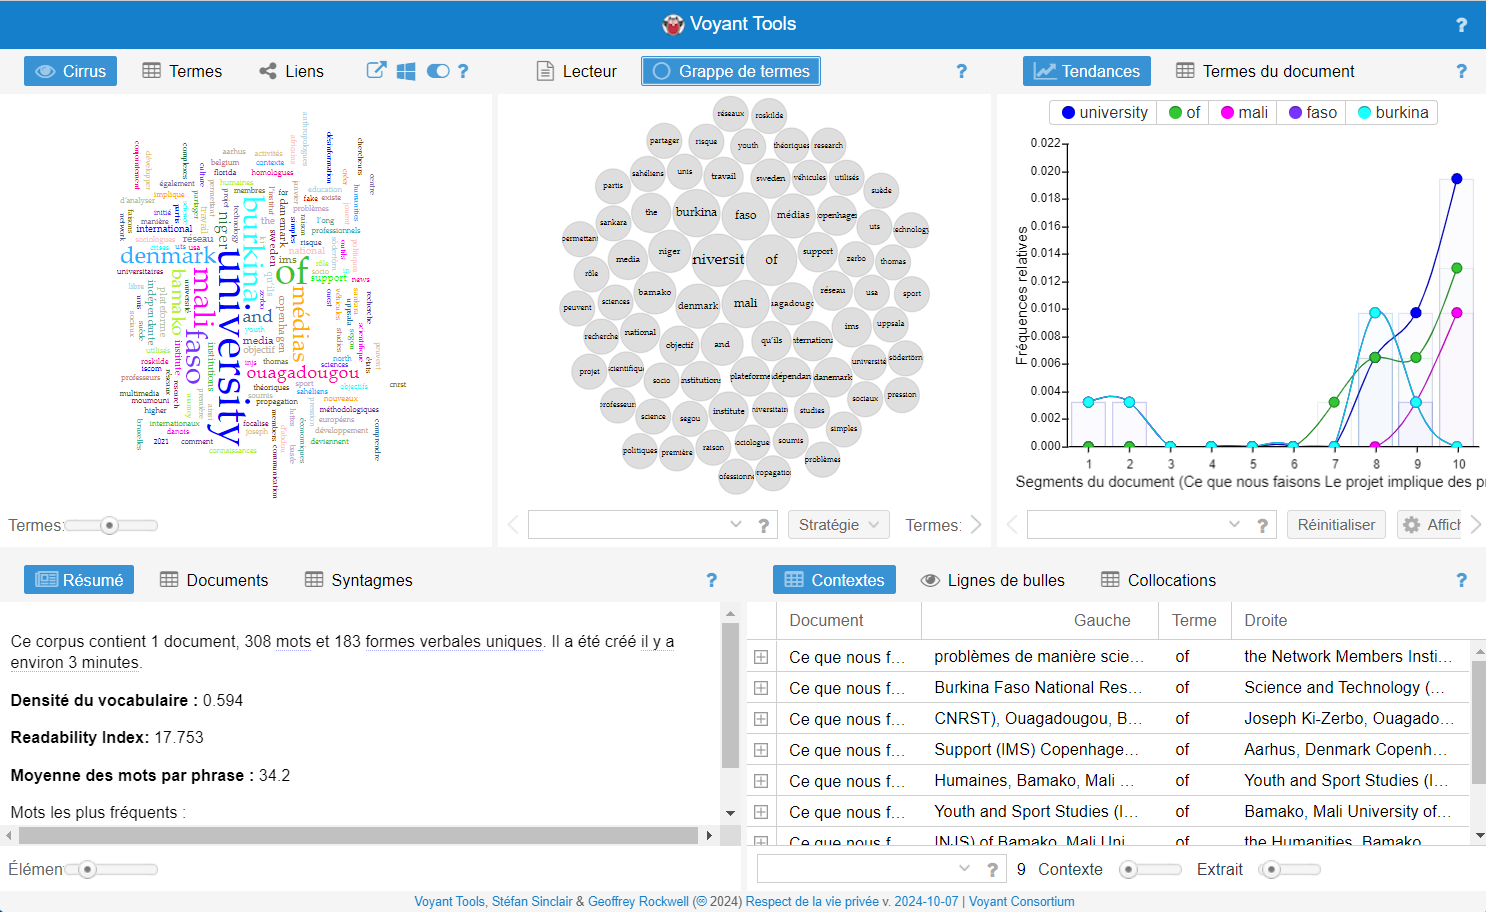The image size is (1486, 912).
Task: Click the Afficher settings button
Action: [x=1431, y=525]
